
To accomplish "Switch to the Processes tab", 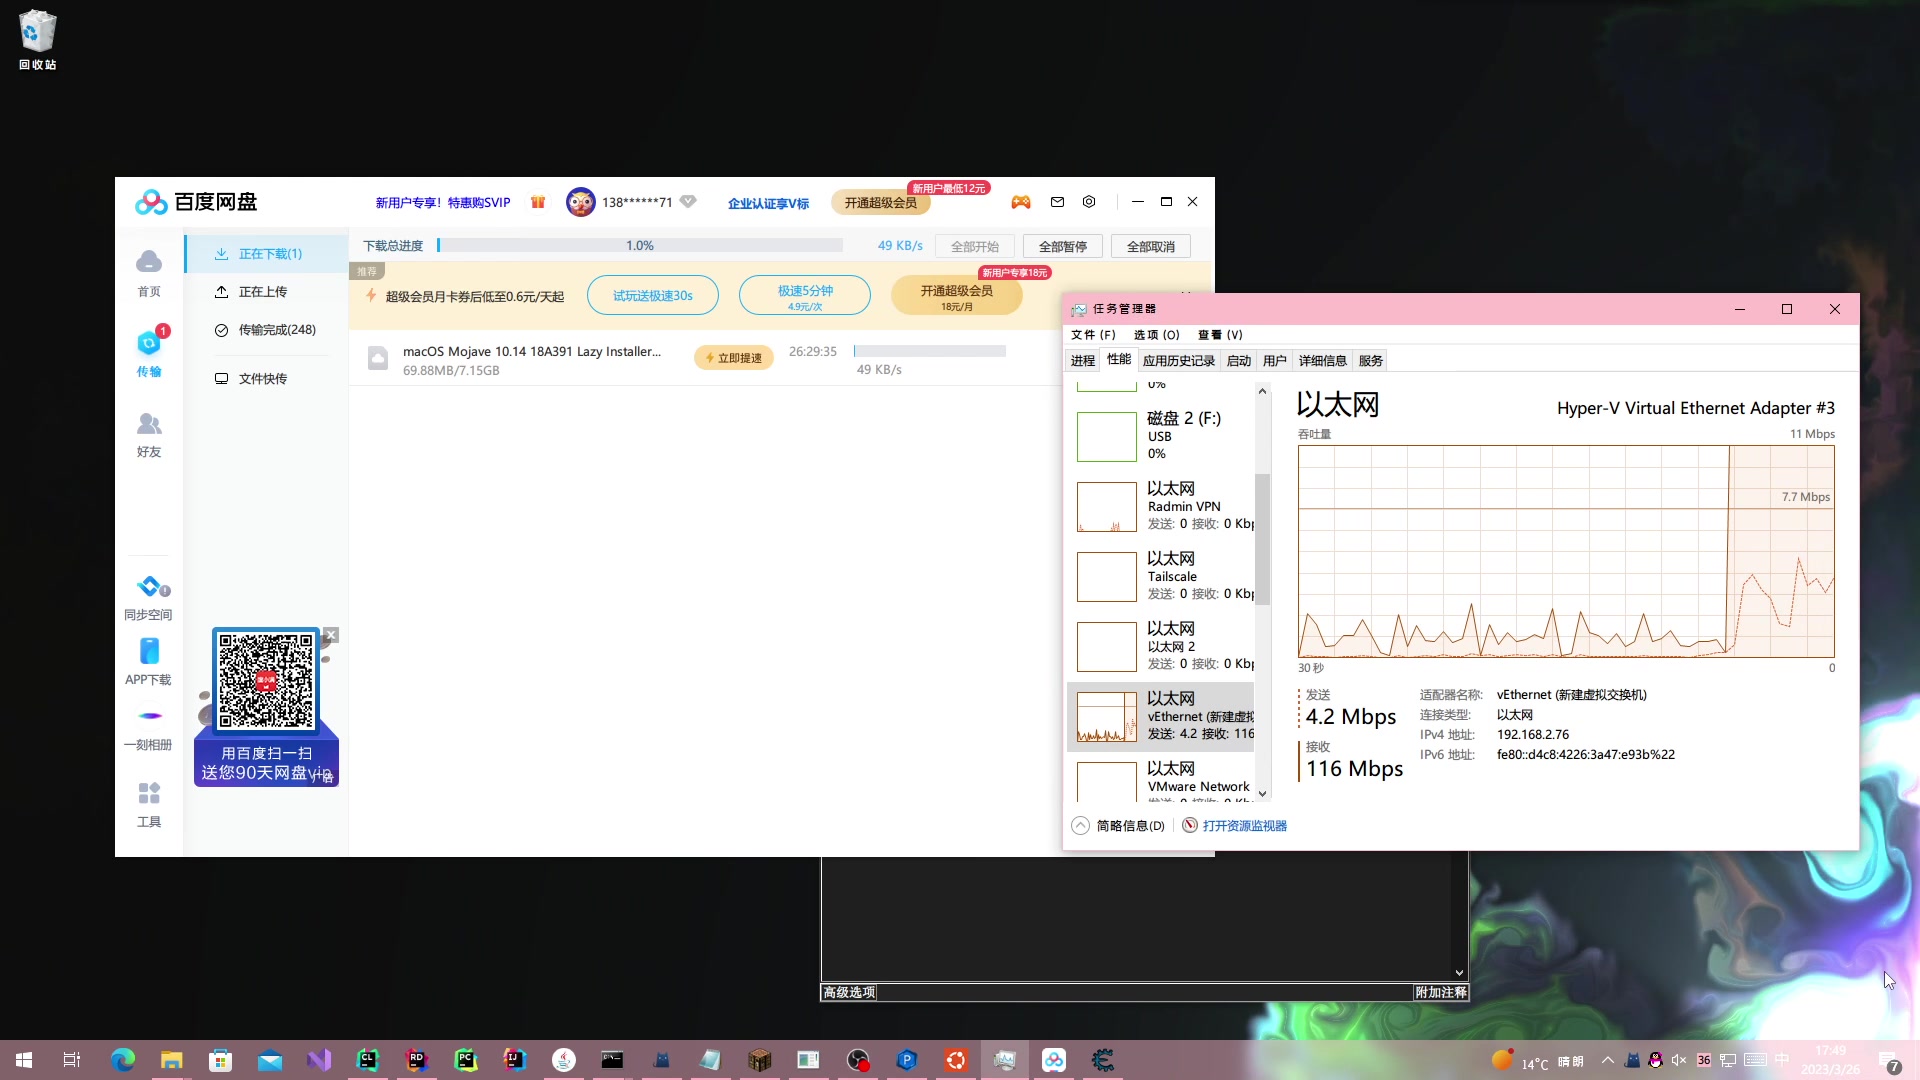I will coord(1083,361).
